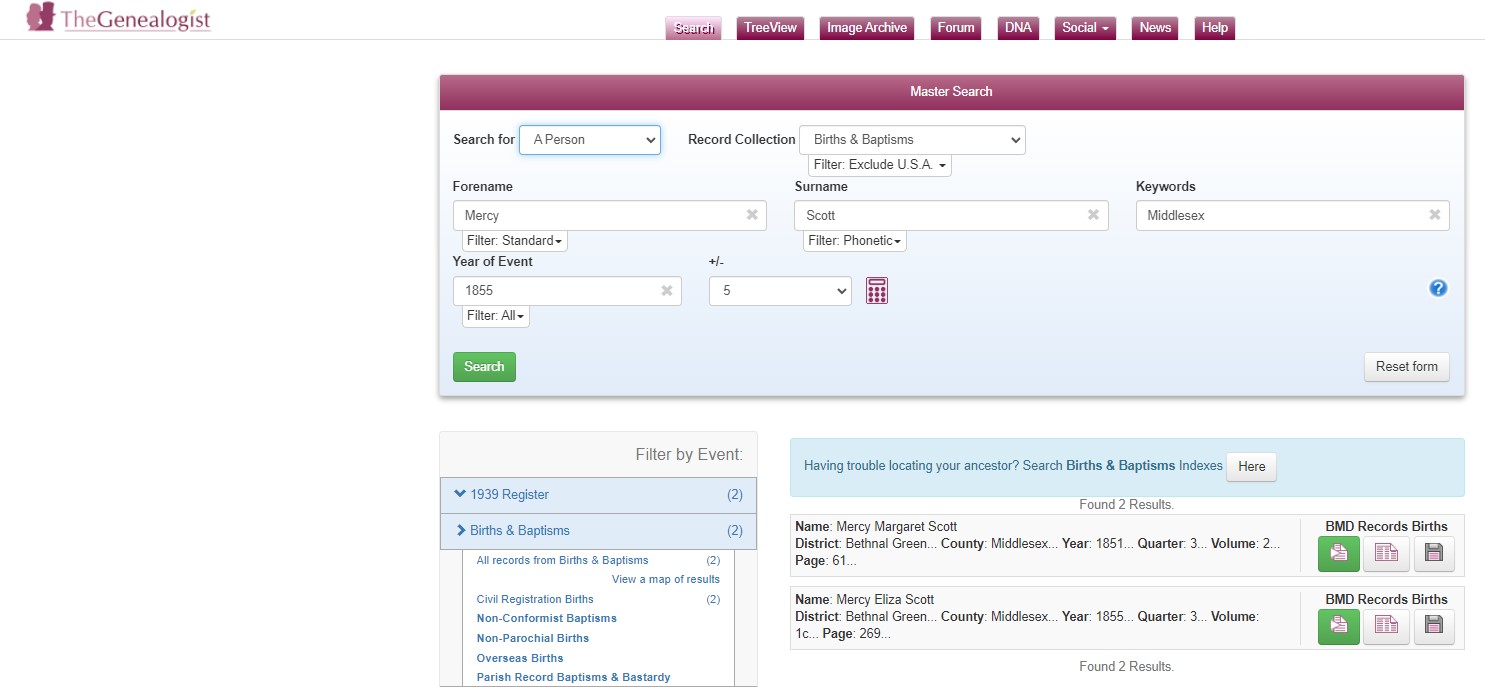Click the blue help question mark icon
The width and height of the screenshot is (1485, 687).
pyautogui.click(x=1438, y=288)
